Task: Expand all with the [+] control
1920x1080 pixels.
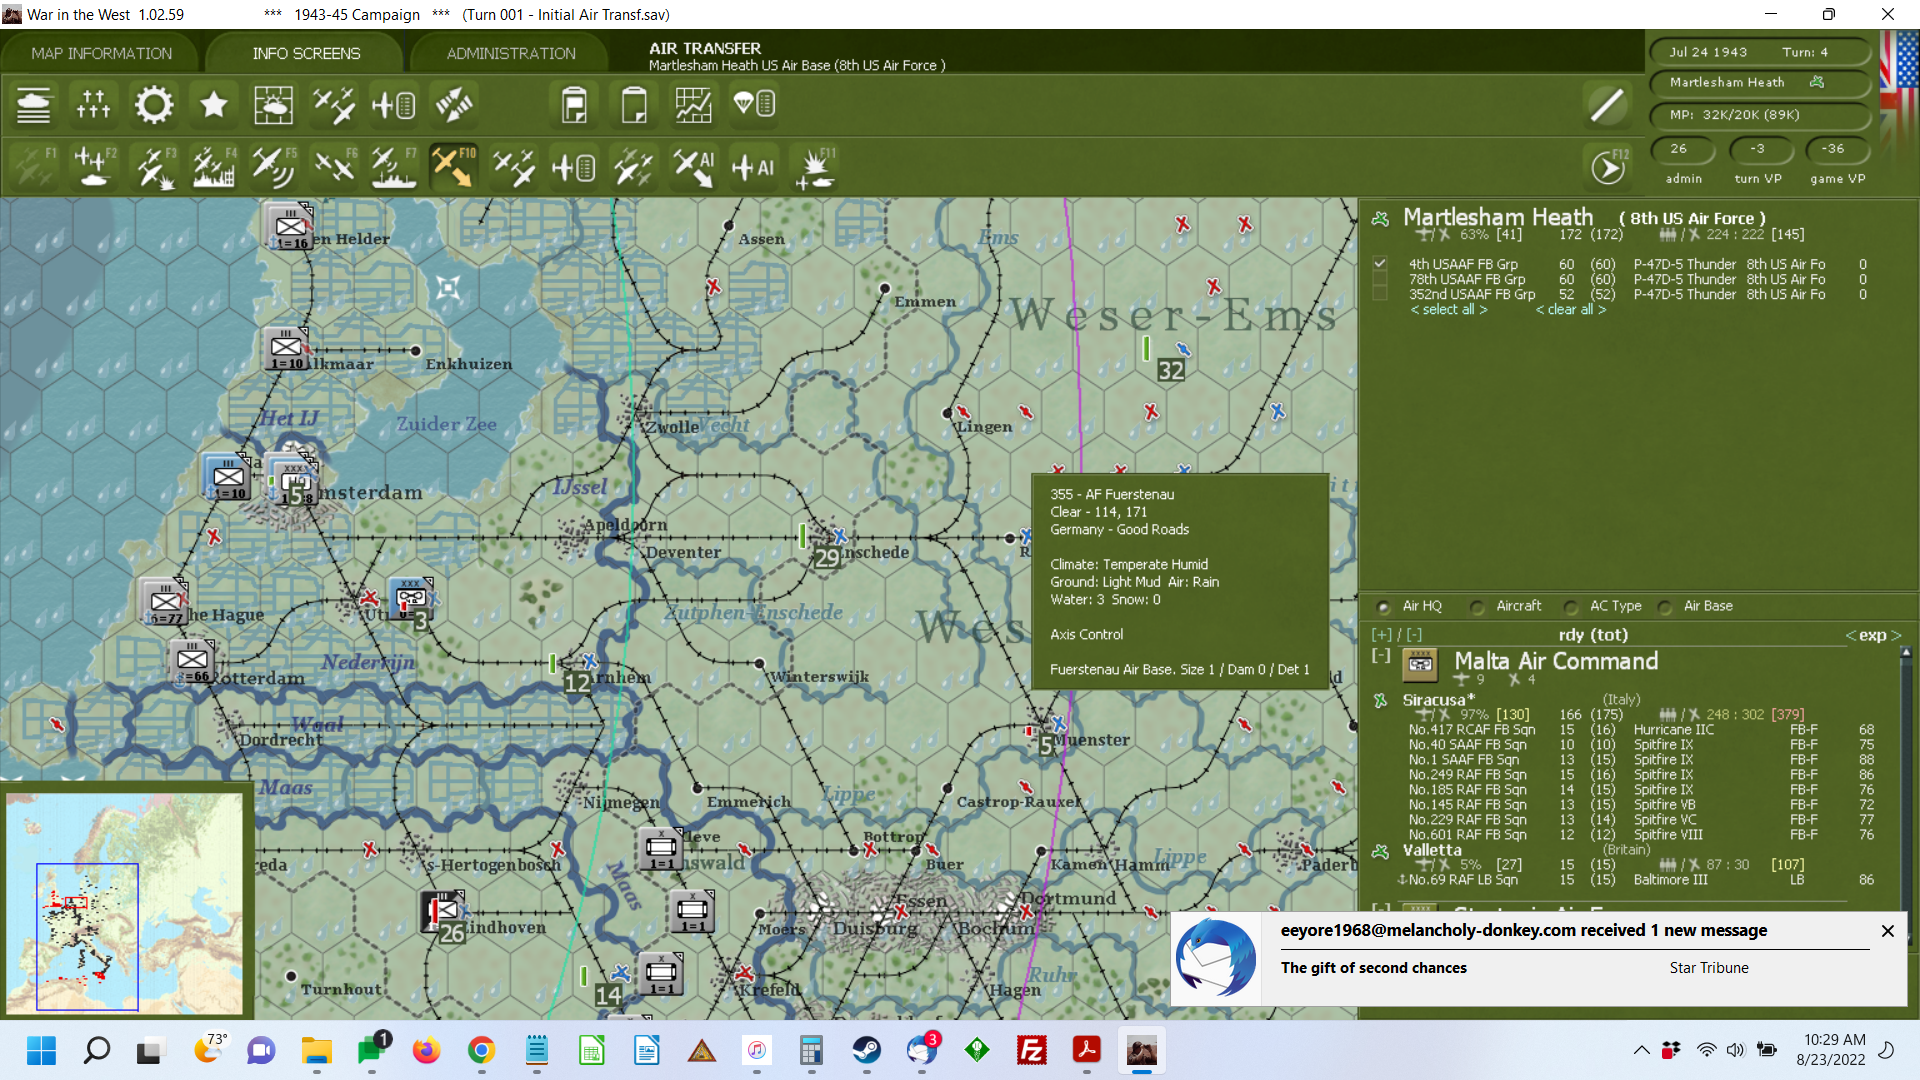Action: point(1381,635)
